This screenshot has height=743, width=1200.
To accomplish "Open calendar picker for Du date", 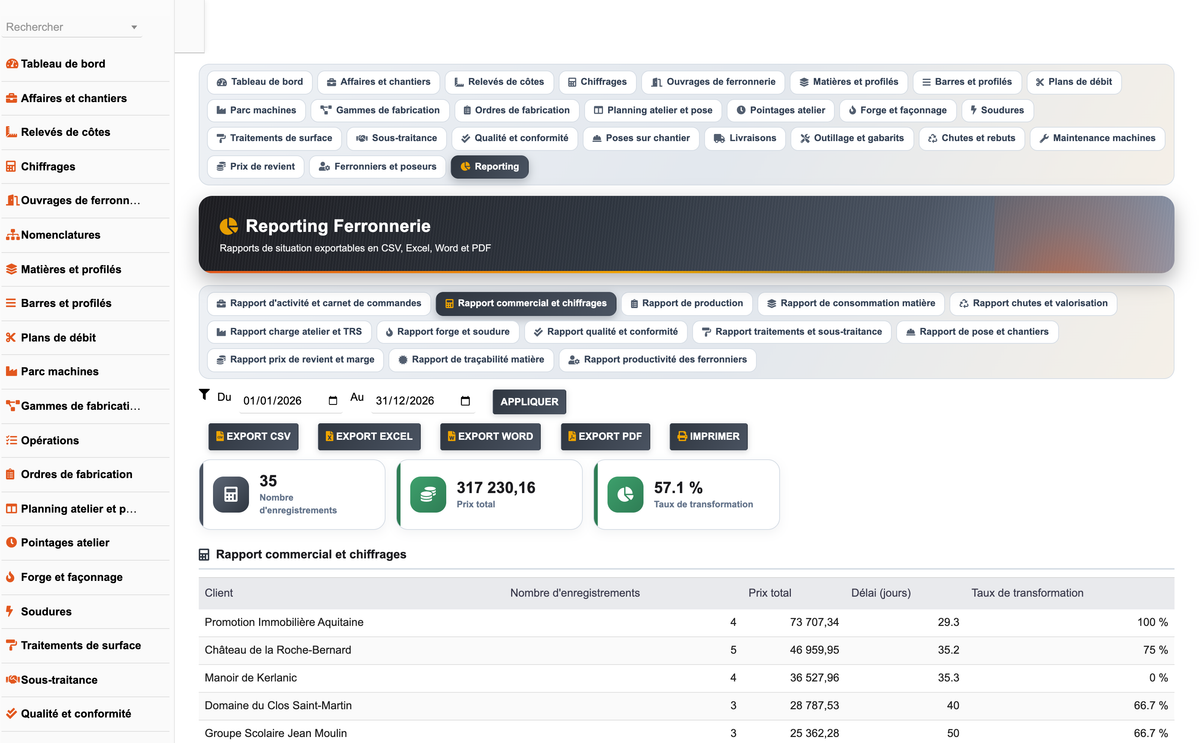I will click(333, 401).
